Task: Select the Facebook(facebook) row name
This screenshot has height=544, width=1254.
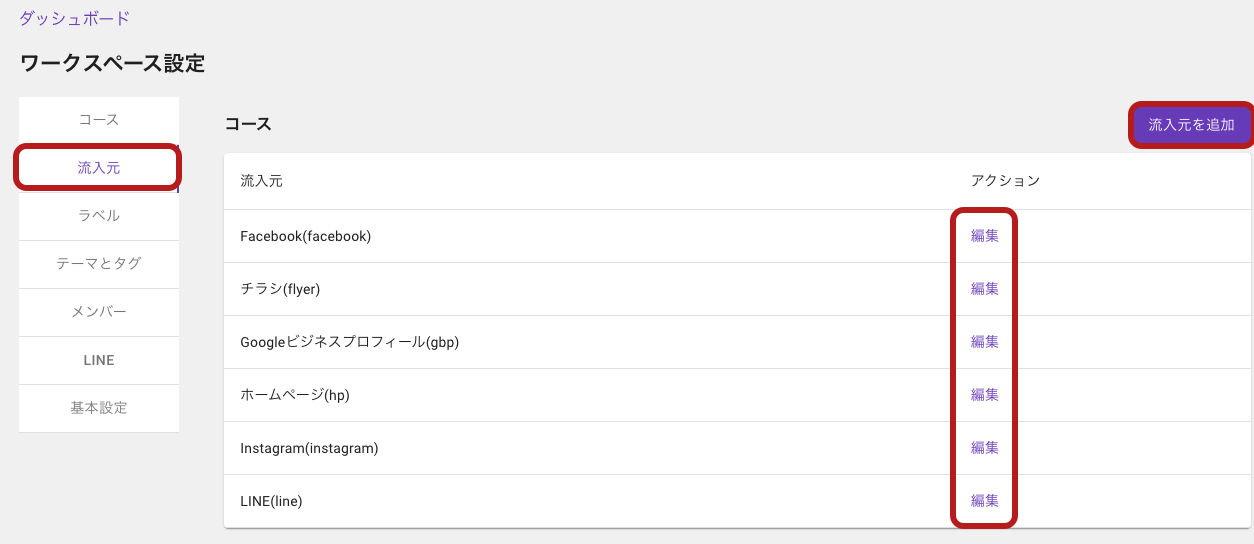Action: 306,236
